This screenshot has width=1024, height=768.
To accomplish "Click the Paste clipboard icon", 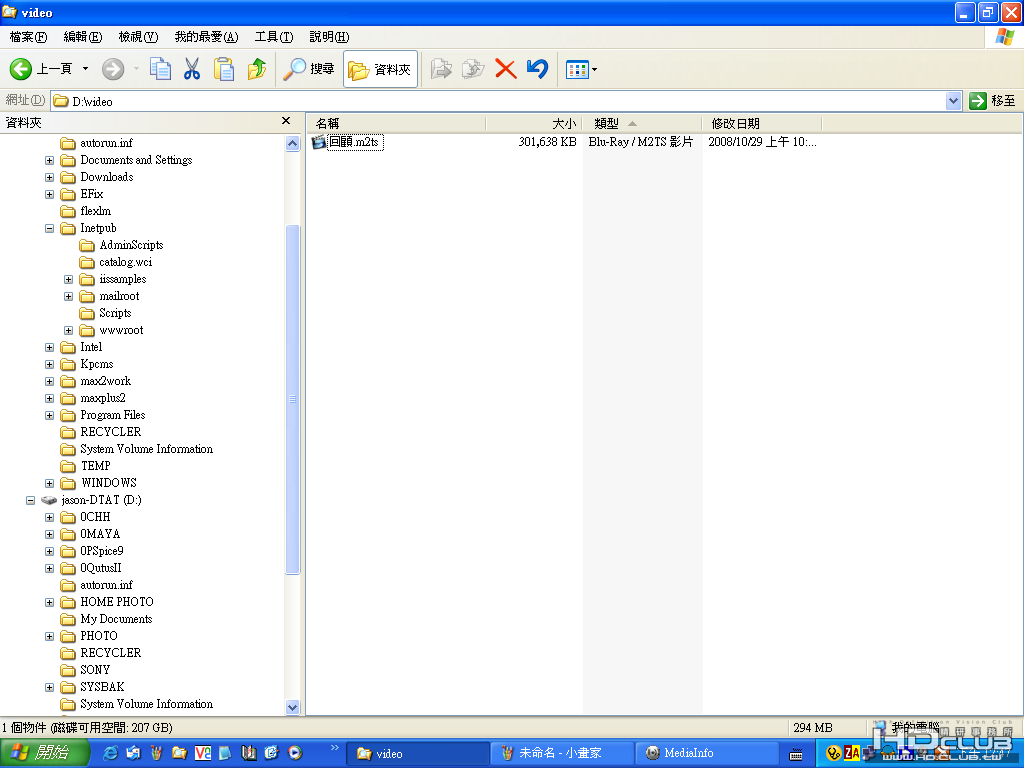I will pos(224,69).
